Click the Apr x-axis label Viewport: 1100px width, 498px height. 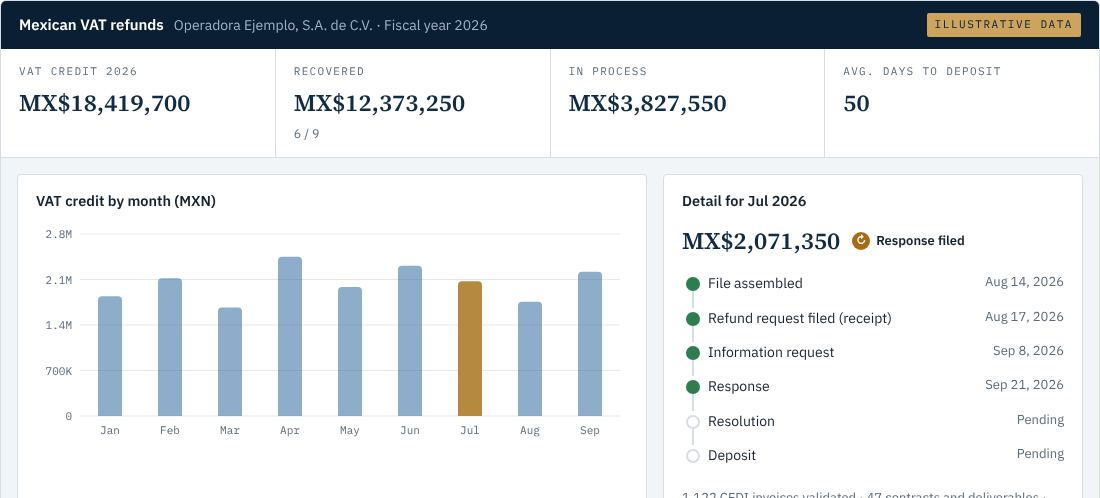[290, 431]
